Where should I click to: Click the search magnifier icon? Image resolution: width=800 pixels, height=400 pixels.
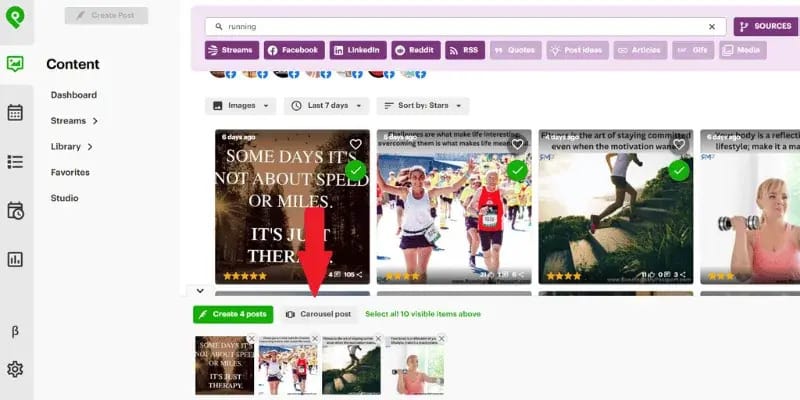point(219,27)
